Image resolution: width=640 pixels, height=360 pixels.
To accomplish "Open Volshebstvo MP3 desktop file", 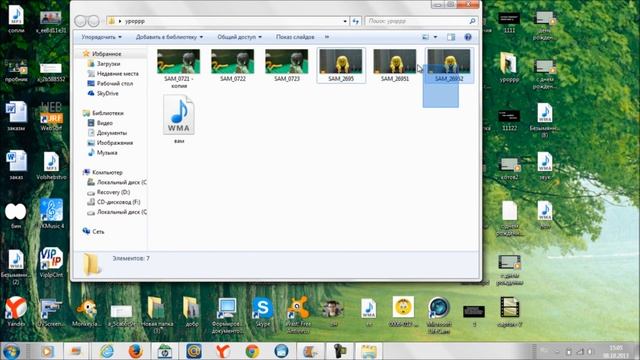I will click(x=51, y=165).
